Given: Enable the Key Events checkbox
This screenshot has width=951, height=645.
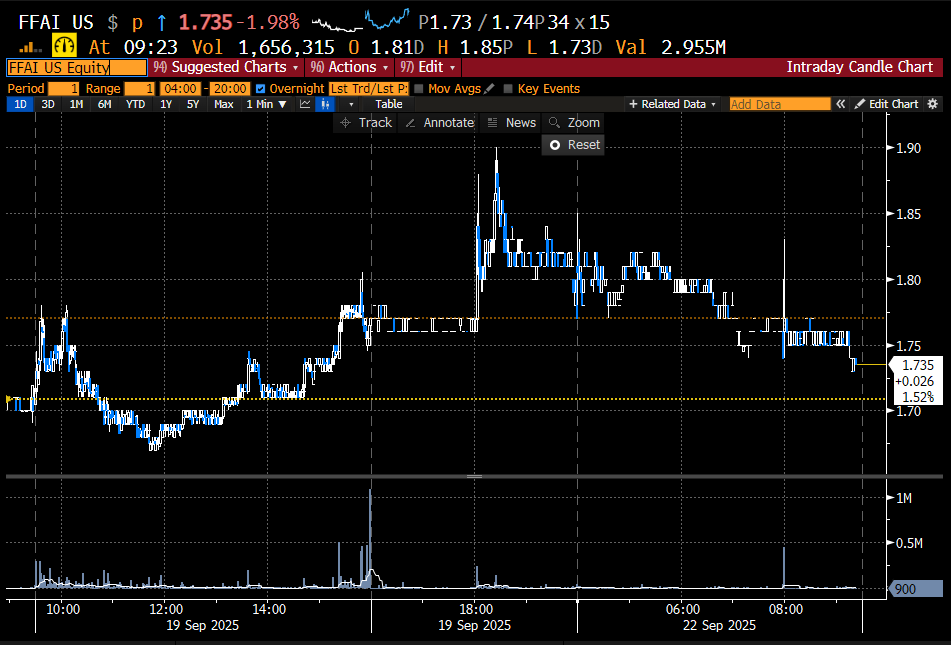Looking at the screenshot, I should point(508,89).
